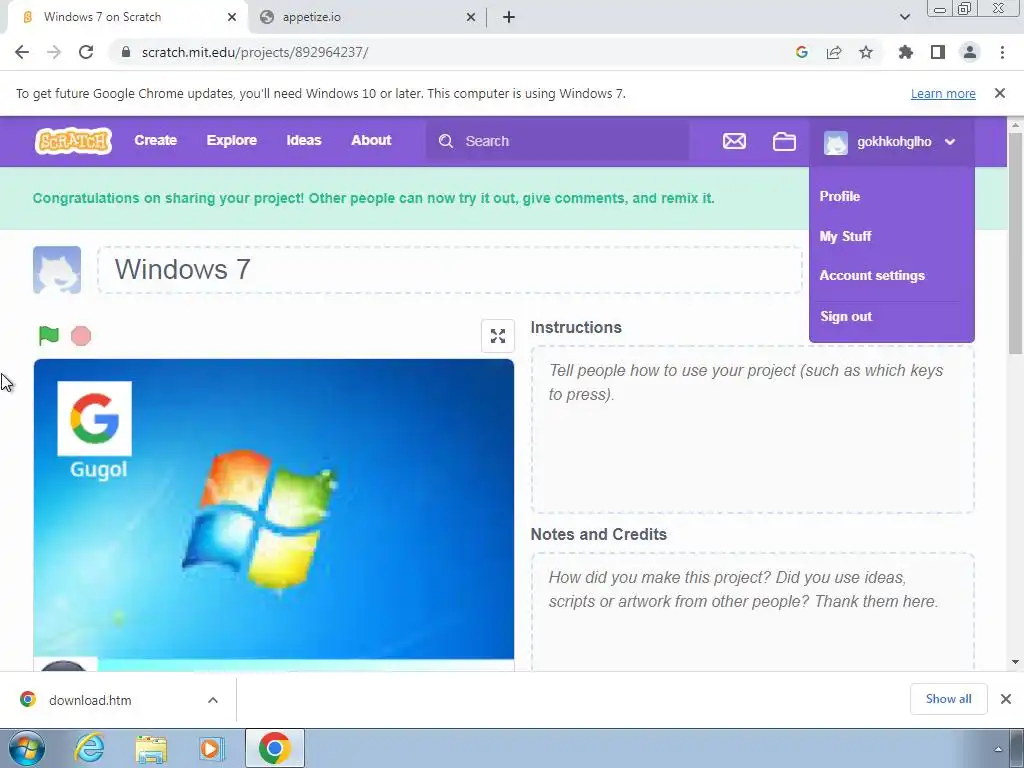The width and height of the screenshot is (1024, 768).
Task: Collapse the gokhkohglho account dropdown
Action: point(950,142)
